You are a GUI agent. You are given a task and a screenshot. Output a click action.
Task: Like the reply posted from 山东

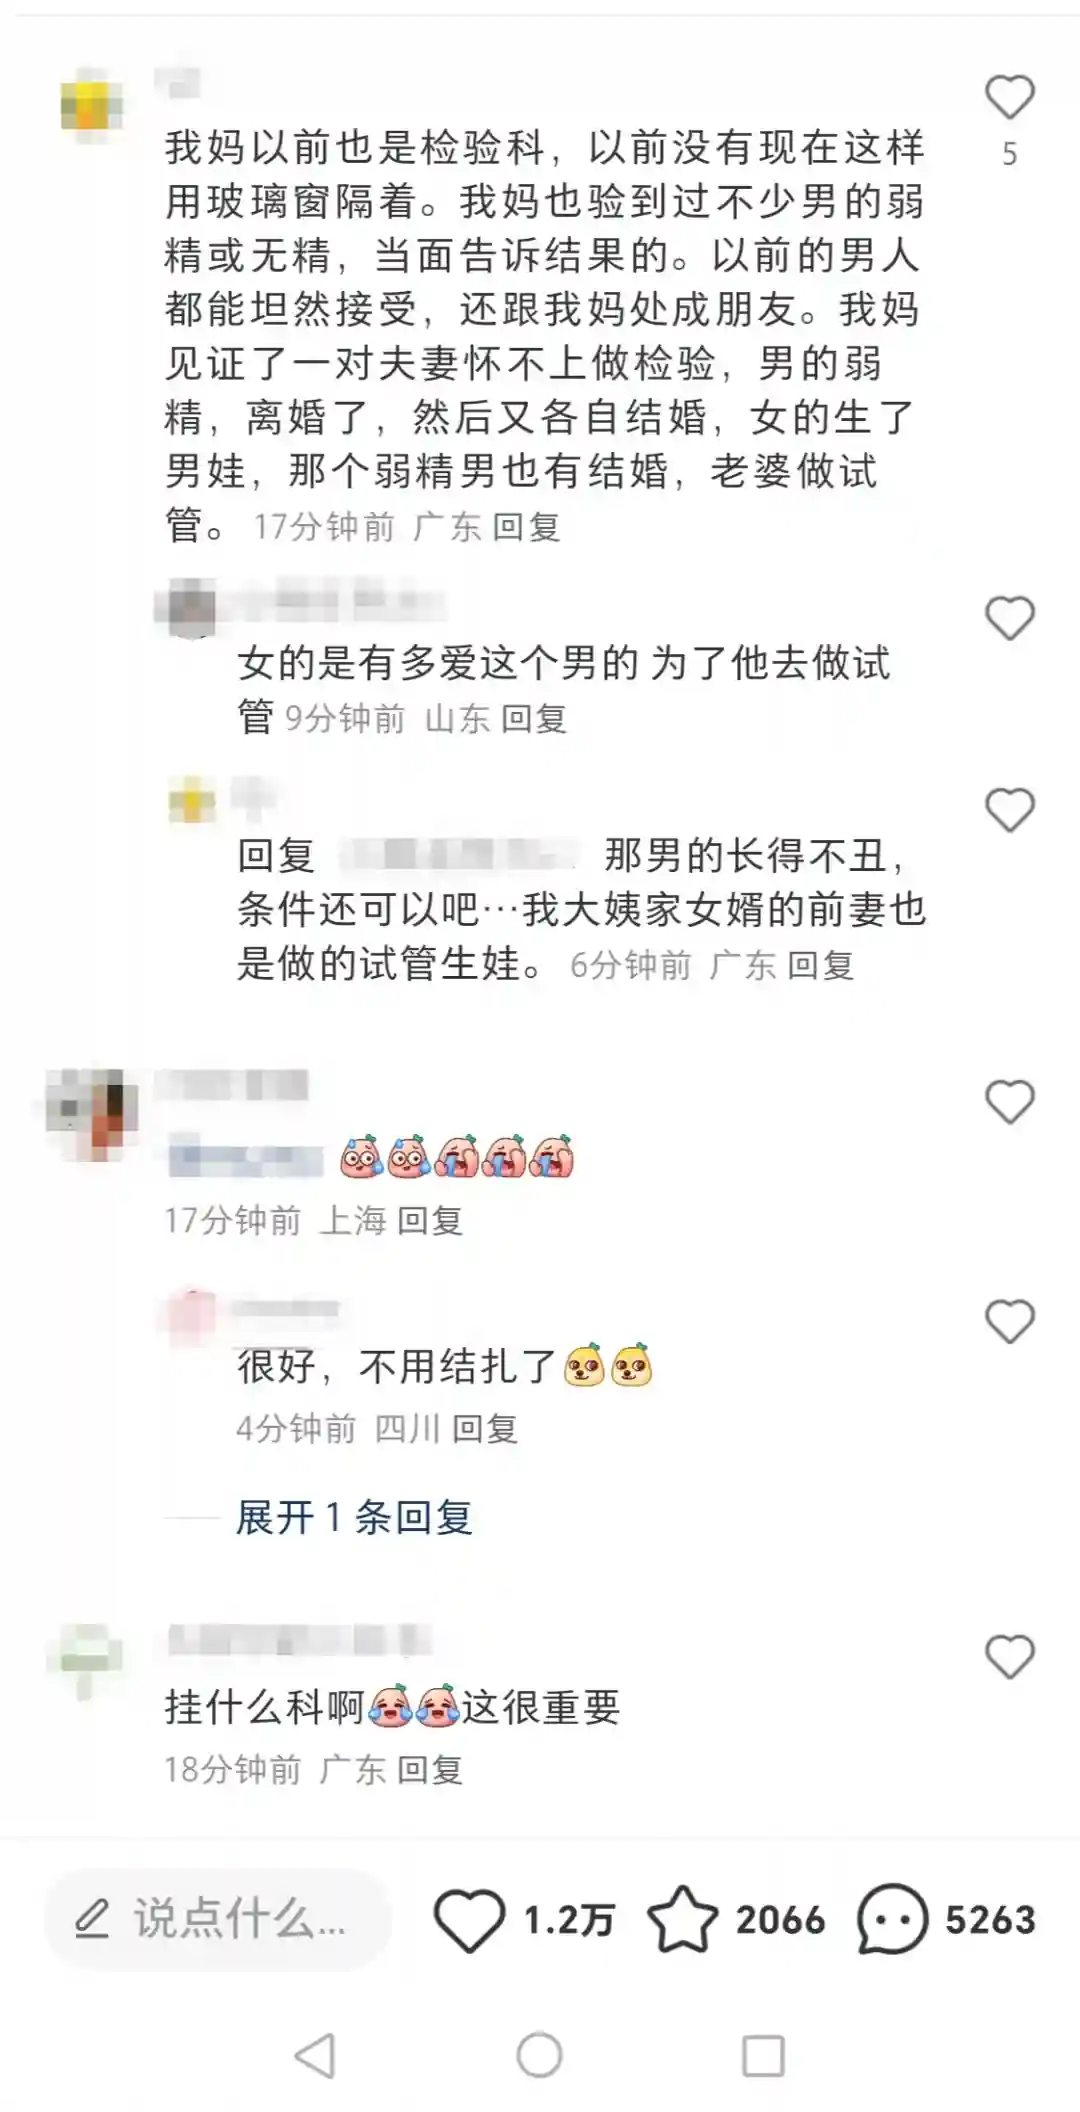click(x=1009, y=618)
